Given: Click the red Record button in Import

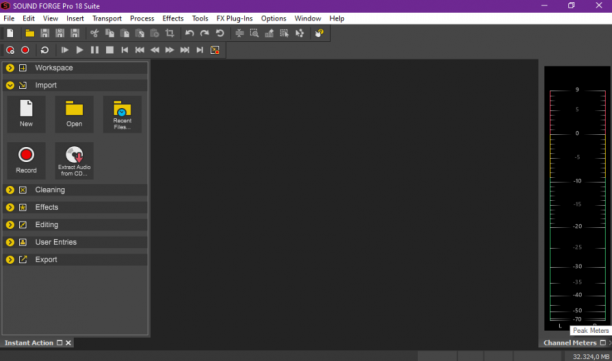Looking at the screenshot, I should click(x=26, y=160).
